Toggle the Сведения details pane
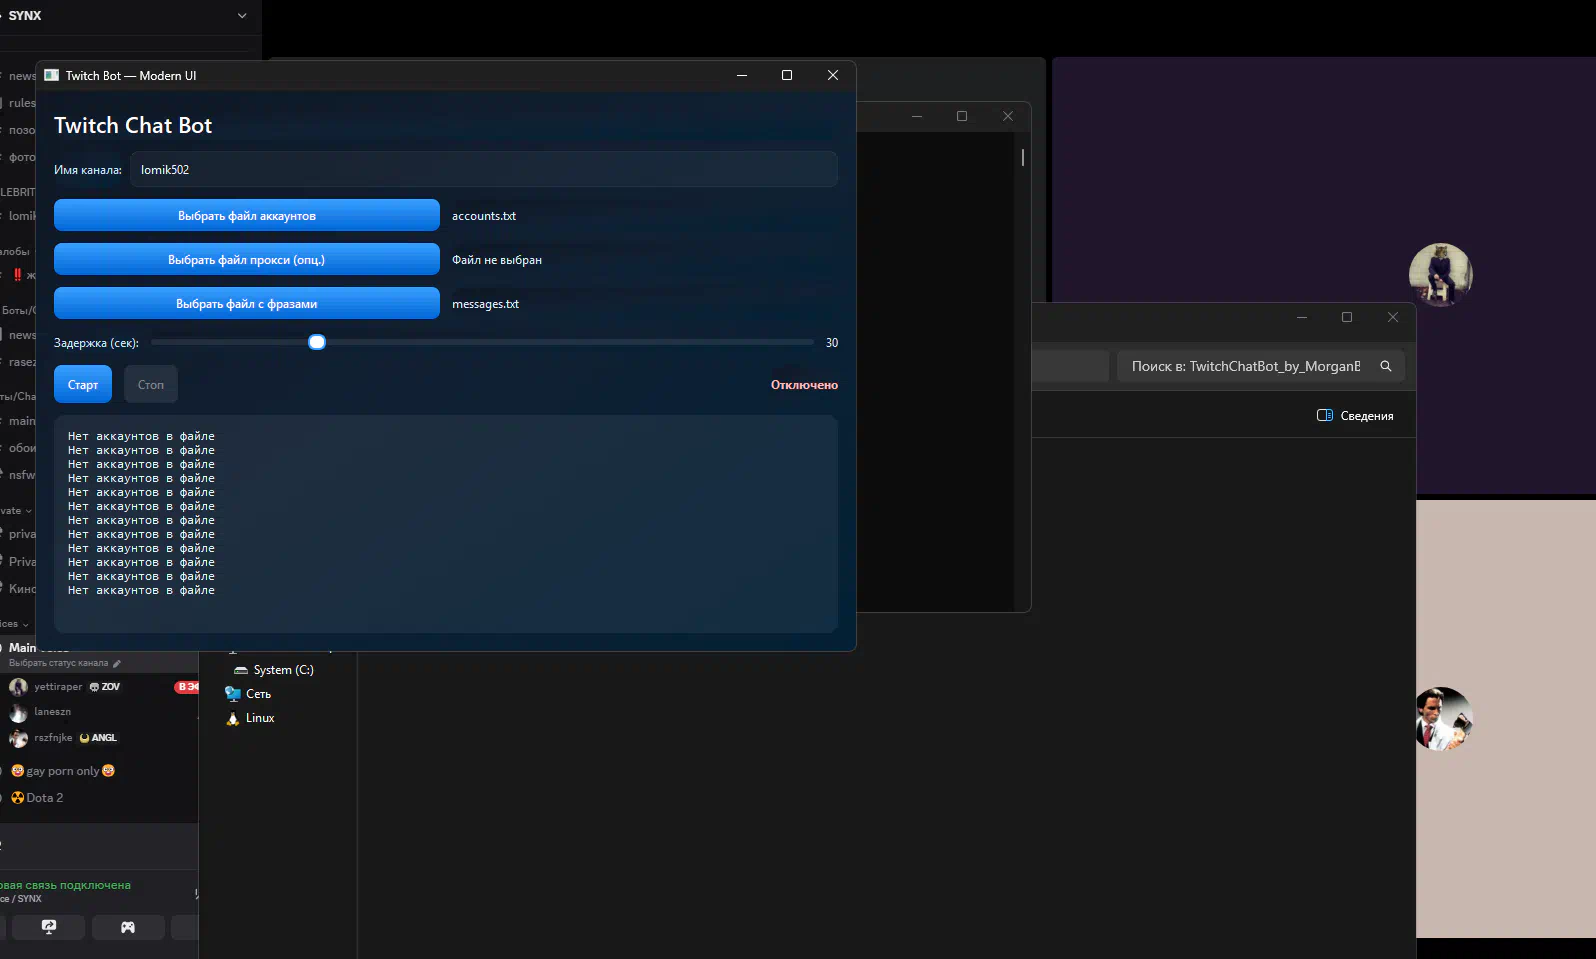 click(x=1355, y=416)
